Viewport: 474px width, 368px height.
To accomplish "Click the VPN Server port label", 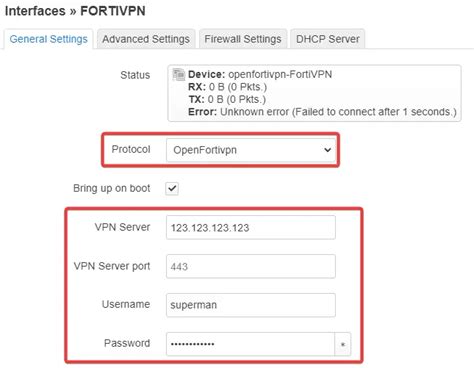I will 112,266.
